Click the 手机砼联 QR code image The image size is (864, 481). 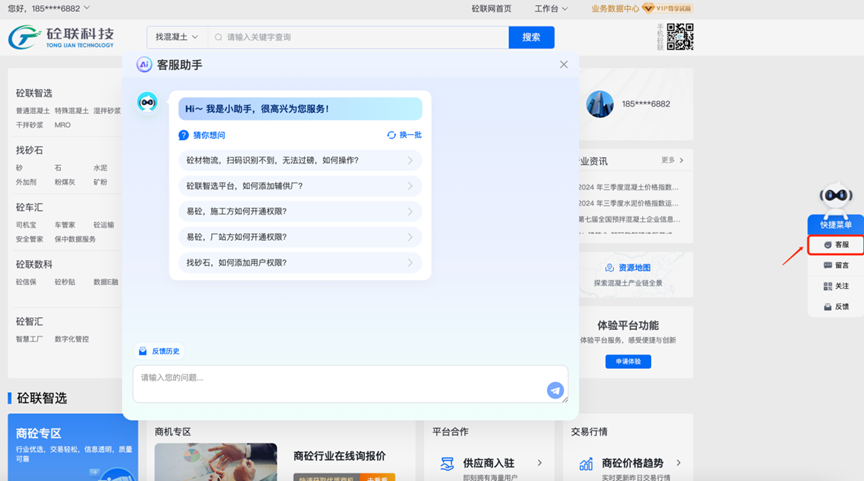point(680,37)
